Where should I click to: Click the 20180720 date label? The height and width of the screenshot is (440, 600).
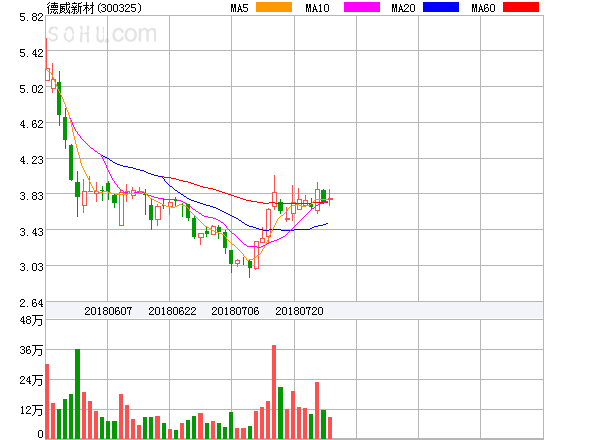tap(299, 311)
